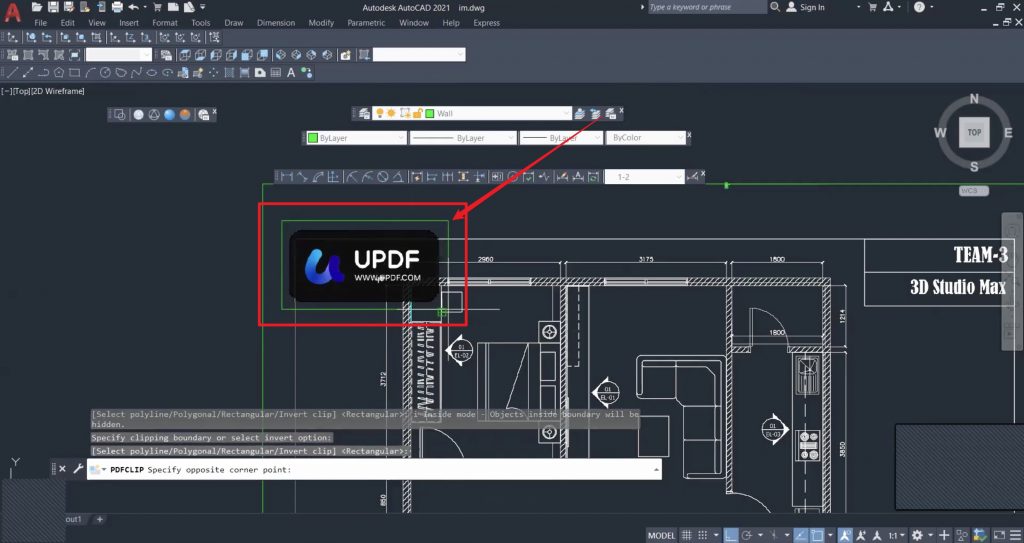Click the MODEL space button in status bar
The height and width of the screenshot is (543, 1024).
(x=661, y=535)
